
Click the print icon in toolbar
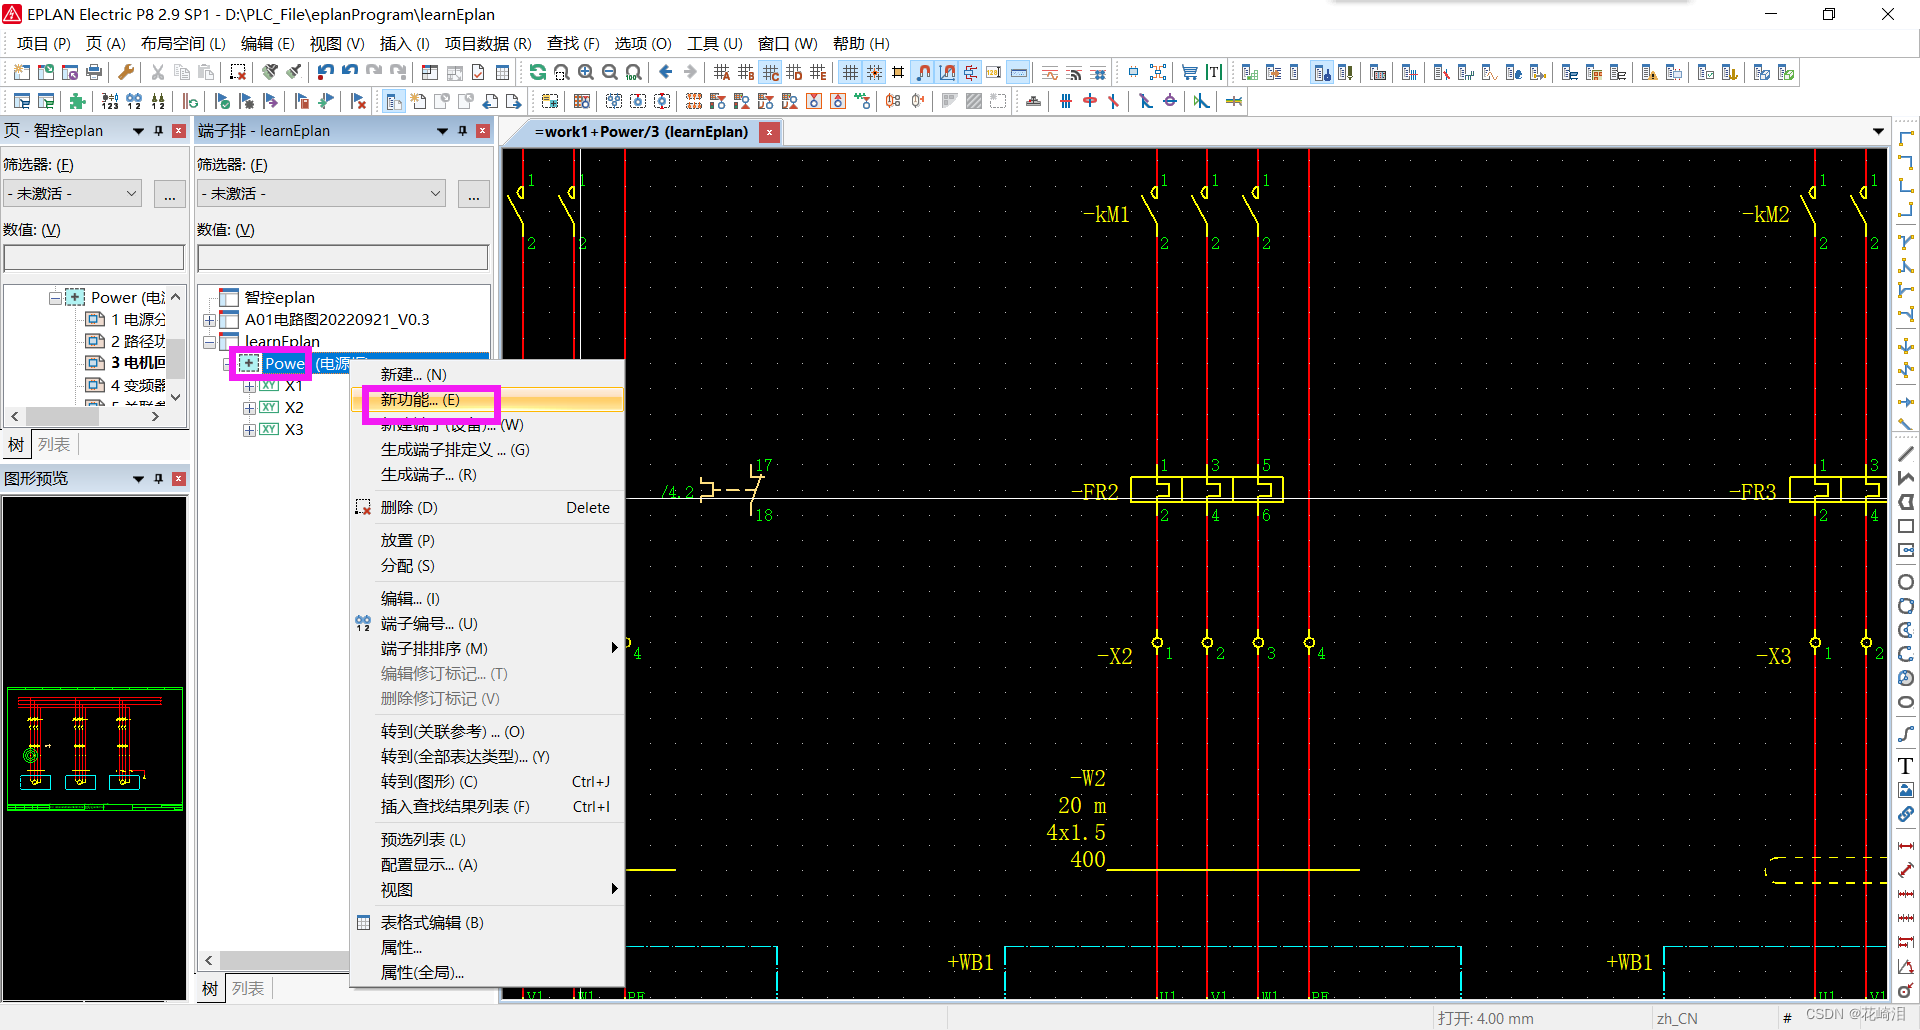[x=94, y=72]
